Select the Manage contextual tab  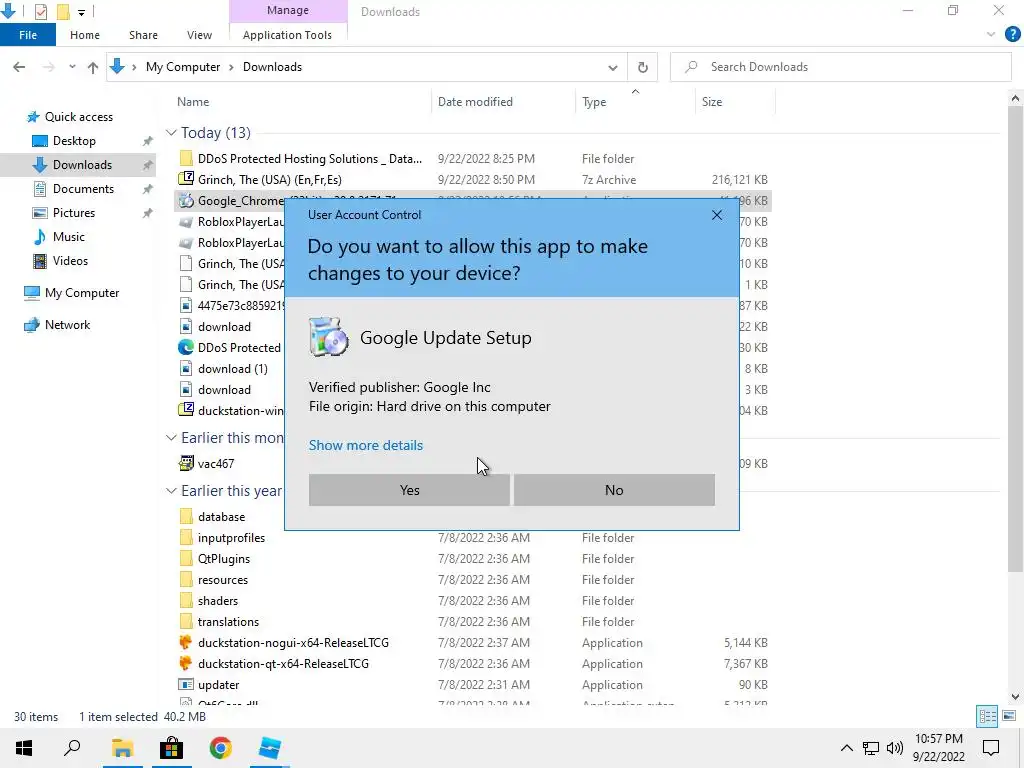click(x=287, y=10)
